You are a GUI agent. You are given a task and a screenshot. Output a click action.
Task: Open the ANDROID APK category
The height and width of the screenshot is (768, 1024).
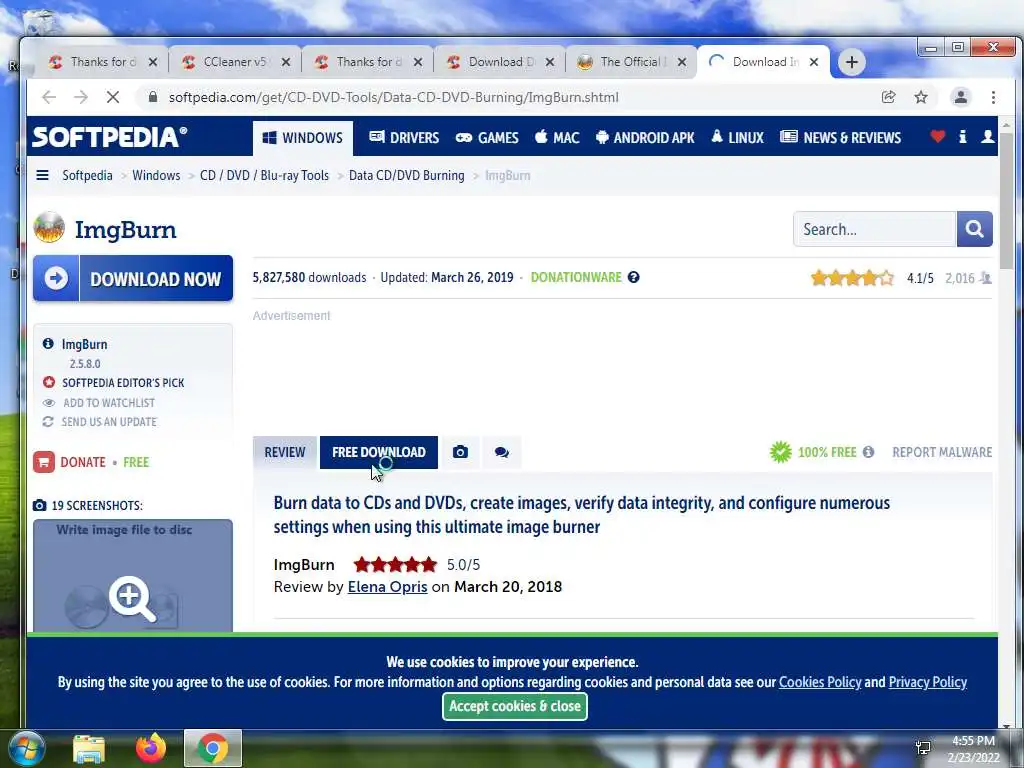[645, 138]
